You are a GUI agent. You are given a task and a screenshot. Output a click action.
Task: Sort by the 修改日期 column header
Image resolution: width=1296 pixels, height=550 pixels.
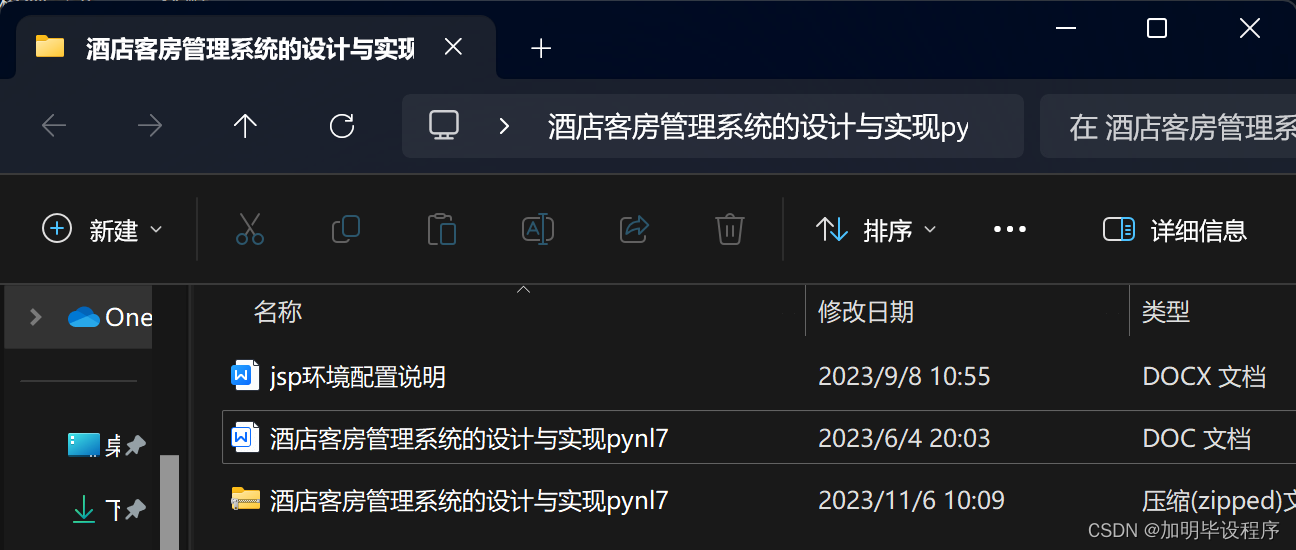pyautogui.click(x=866, y=312)
